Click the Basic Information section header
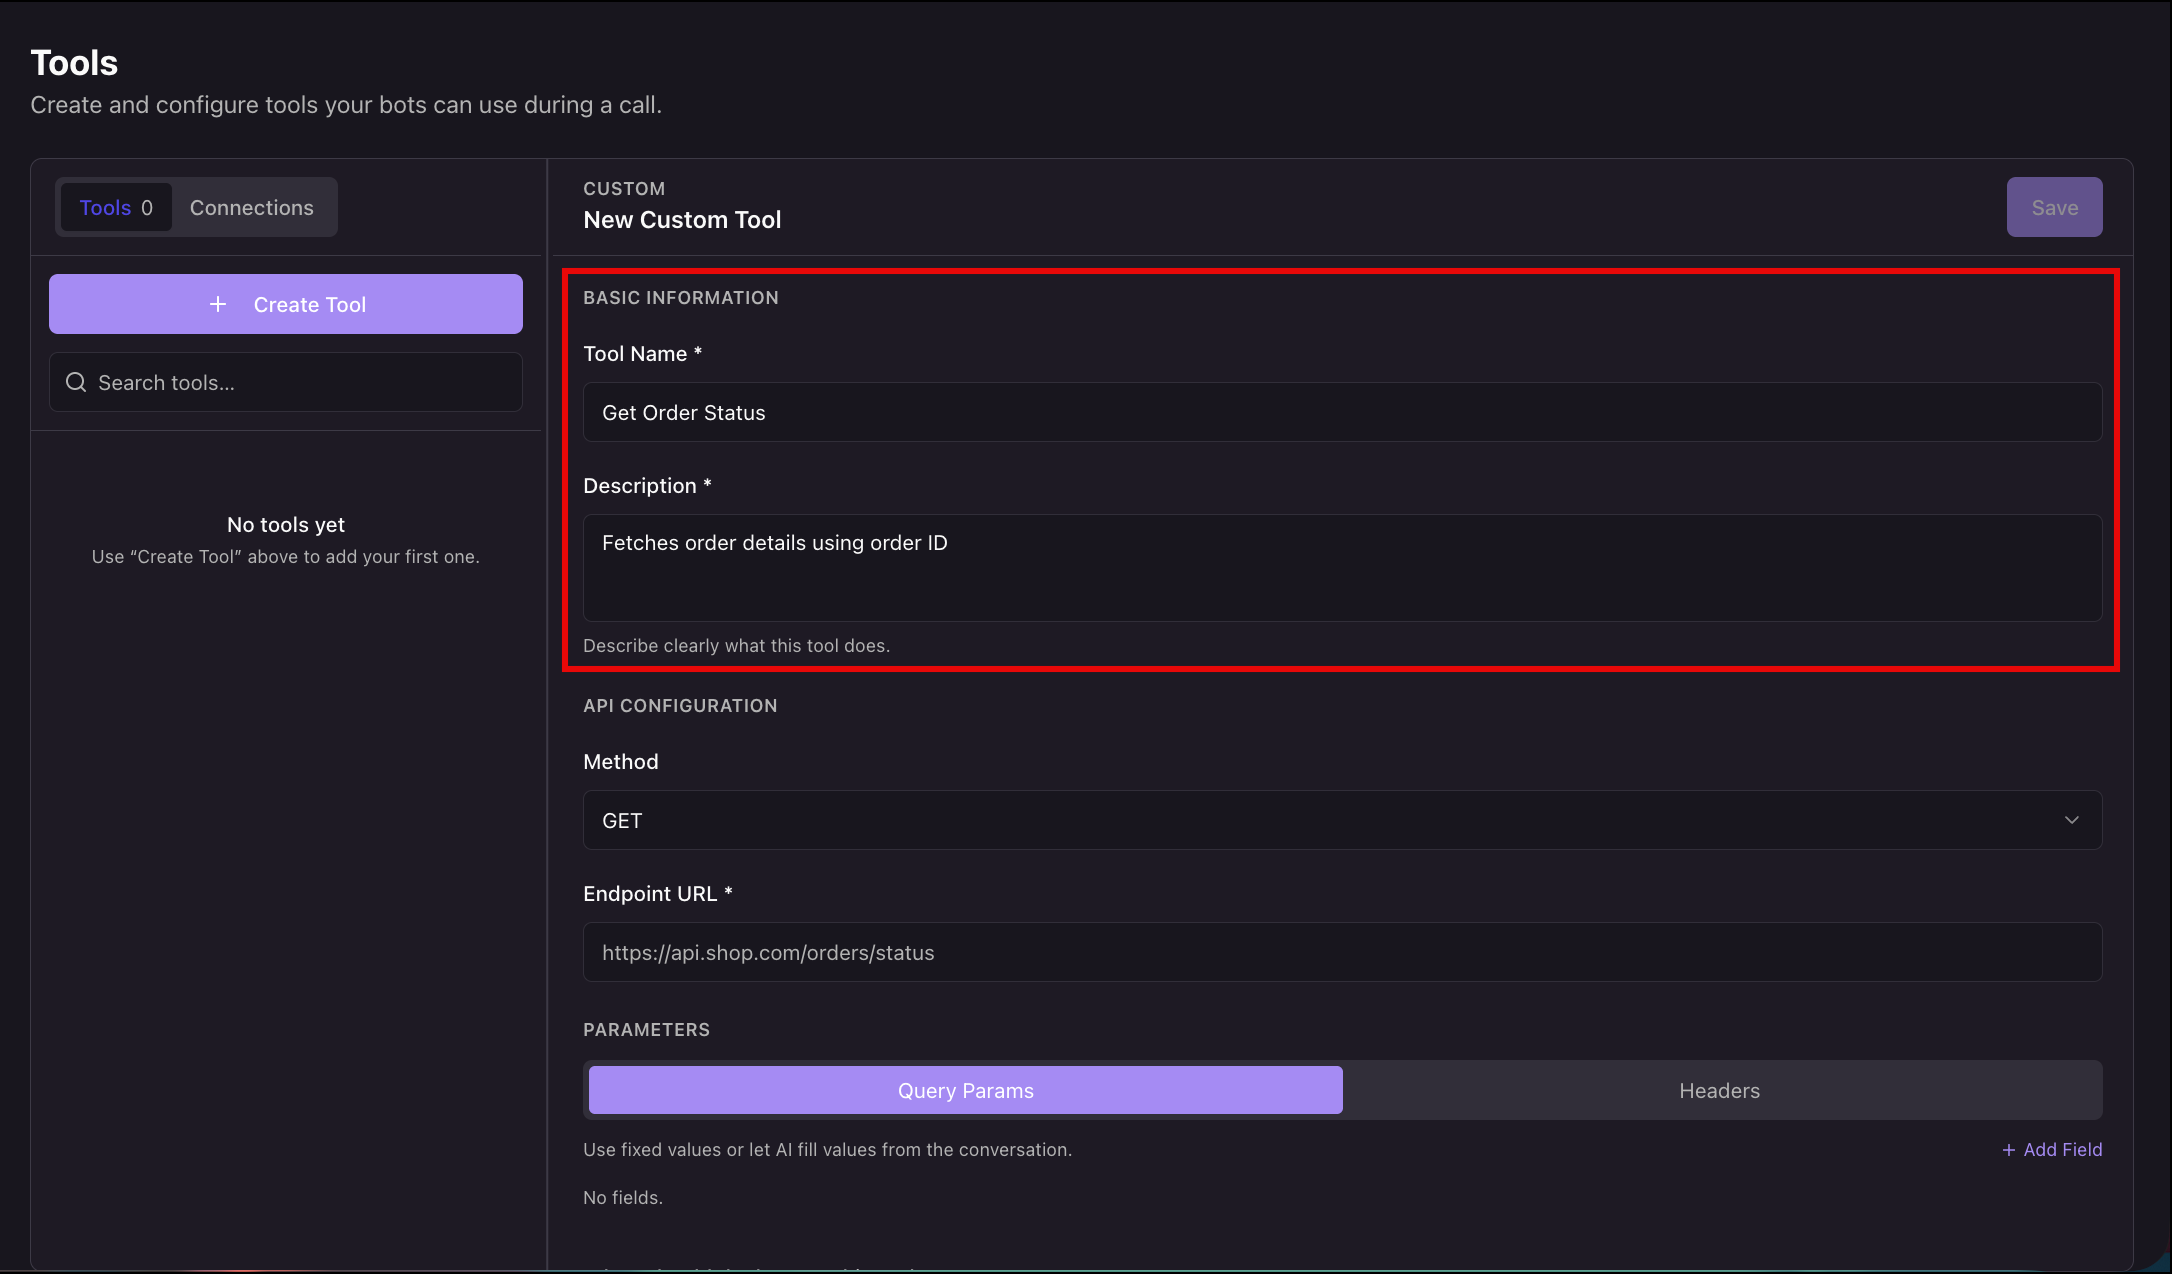The height and width of the screenshot is (1274, 2172). [x=680, y=298]
